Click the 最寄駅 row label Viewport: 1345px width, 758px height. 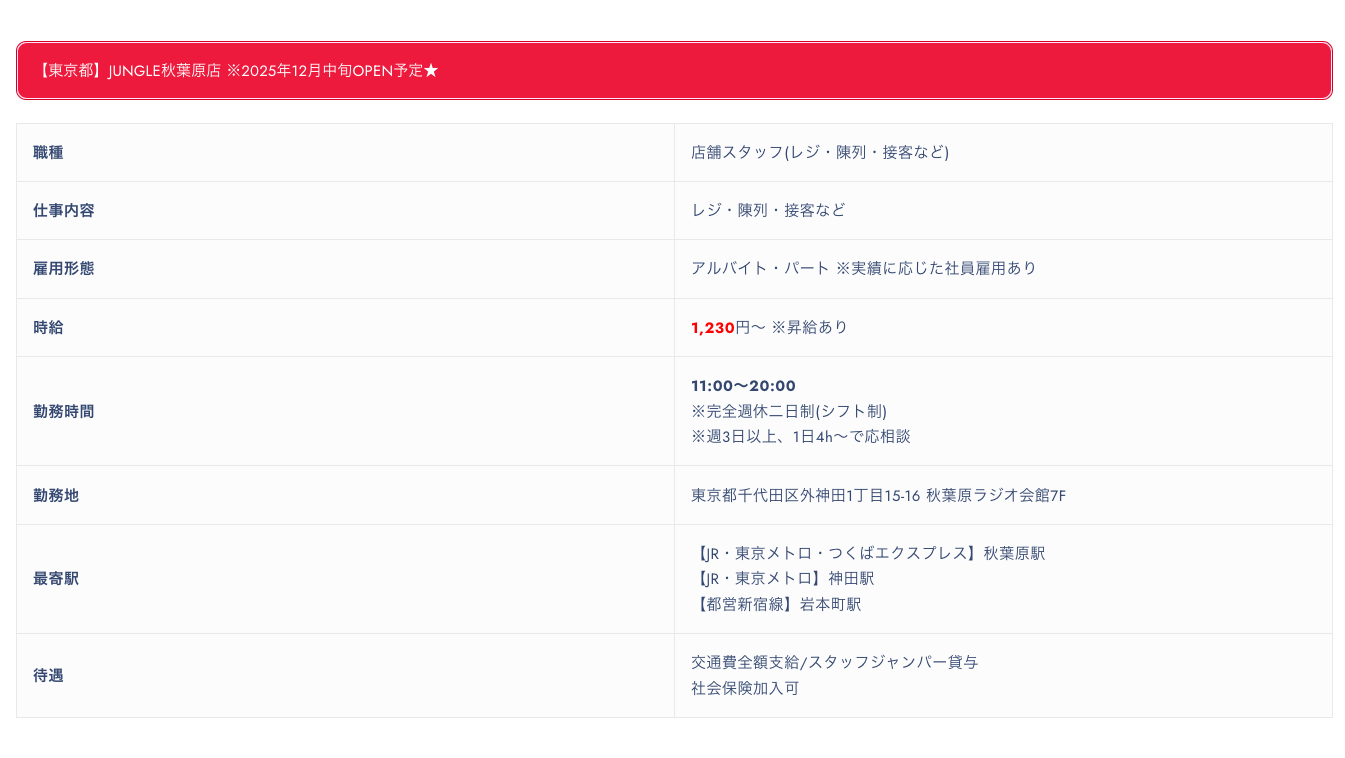(56, 579)
